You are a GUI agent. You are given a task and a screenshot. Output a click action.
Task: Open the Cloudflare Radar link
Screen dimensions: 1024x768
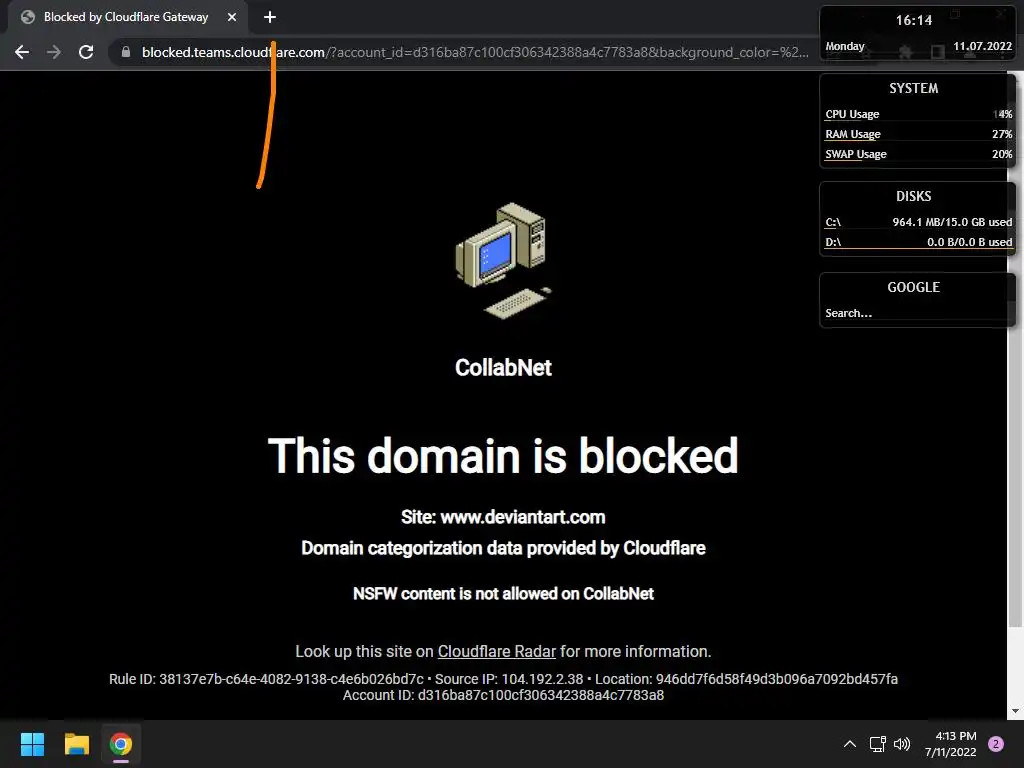[496, 652]
